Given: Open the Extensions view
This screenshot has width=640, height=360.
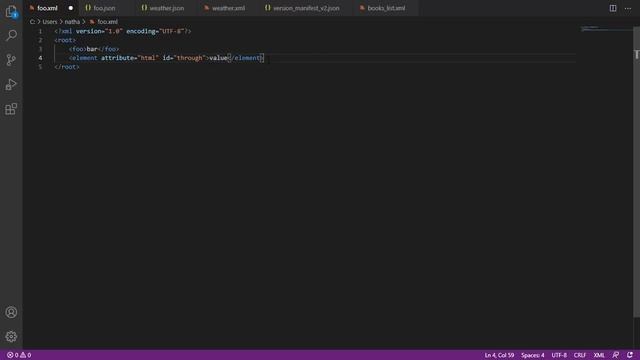Looking at the screenshot, I should (x=11, y=109).
